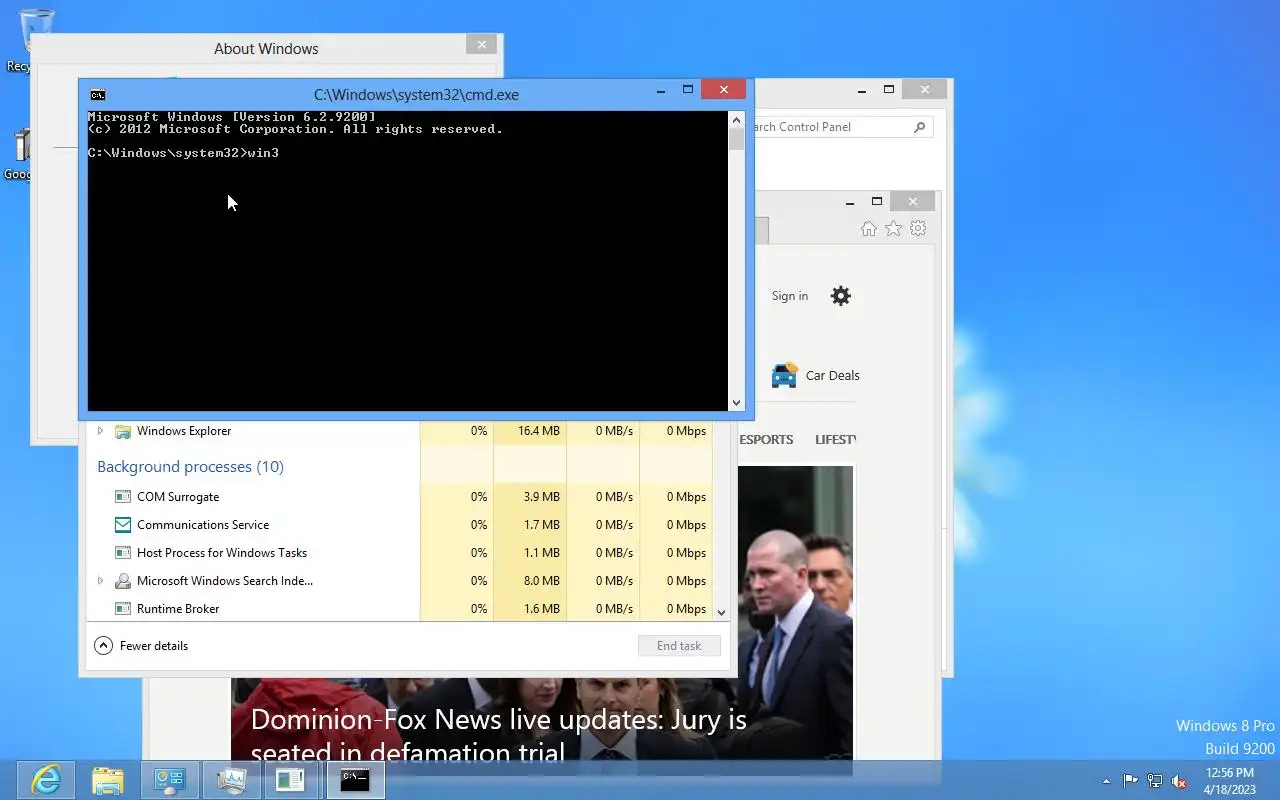Viewport: 1280px width, 800px height.
Task: Expand Microsoft Windows Search Indexer row
Action: tap(100, 581)
